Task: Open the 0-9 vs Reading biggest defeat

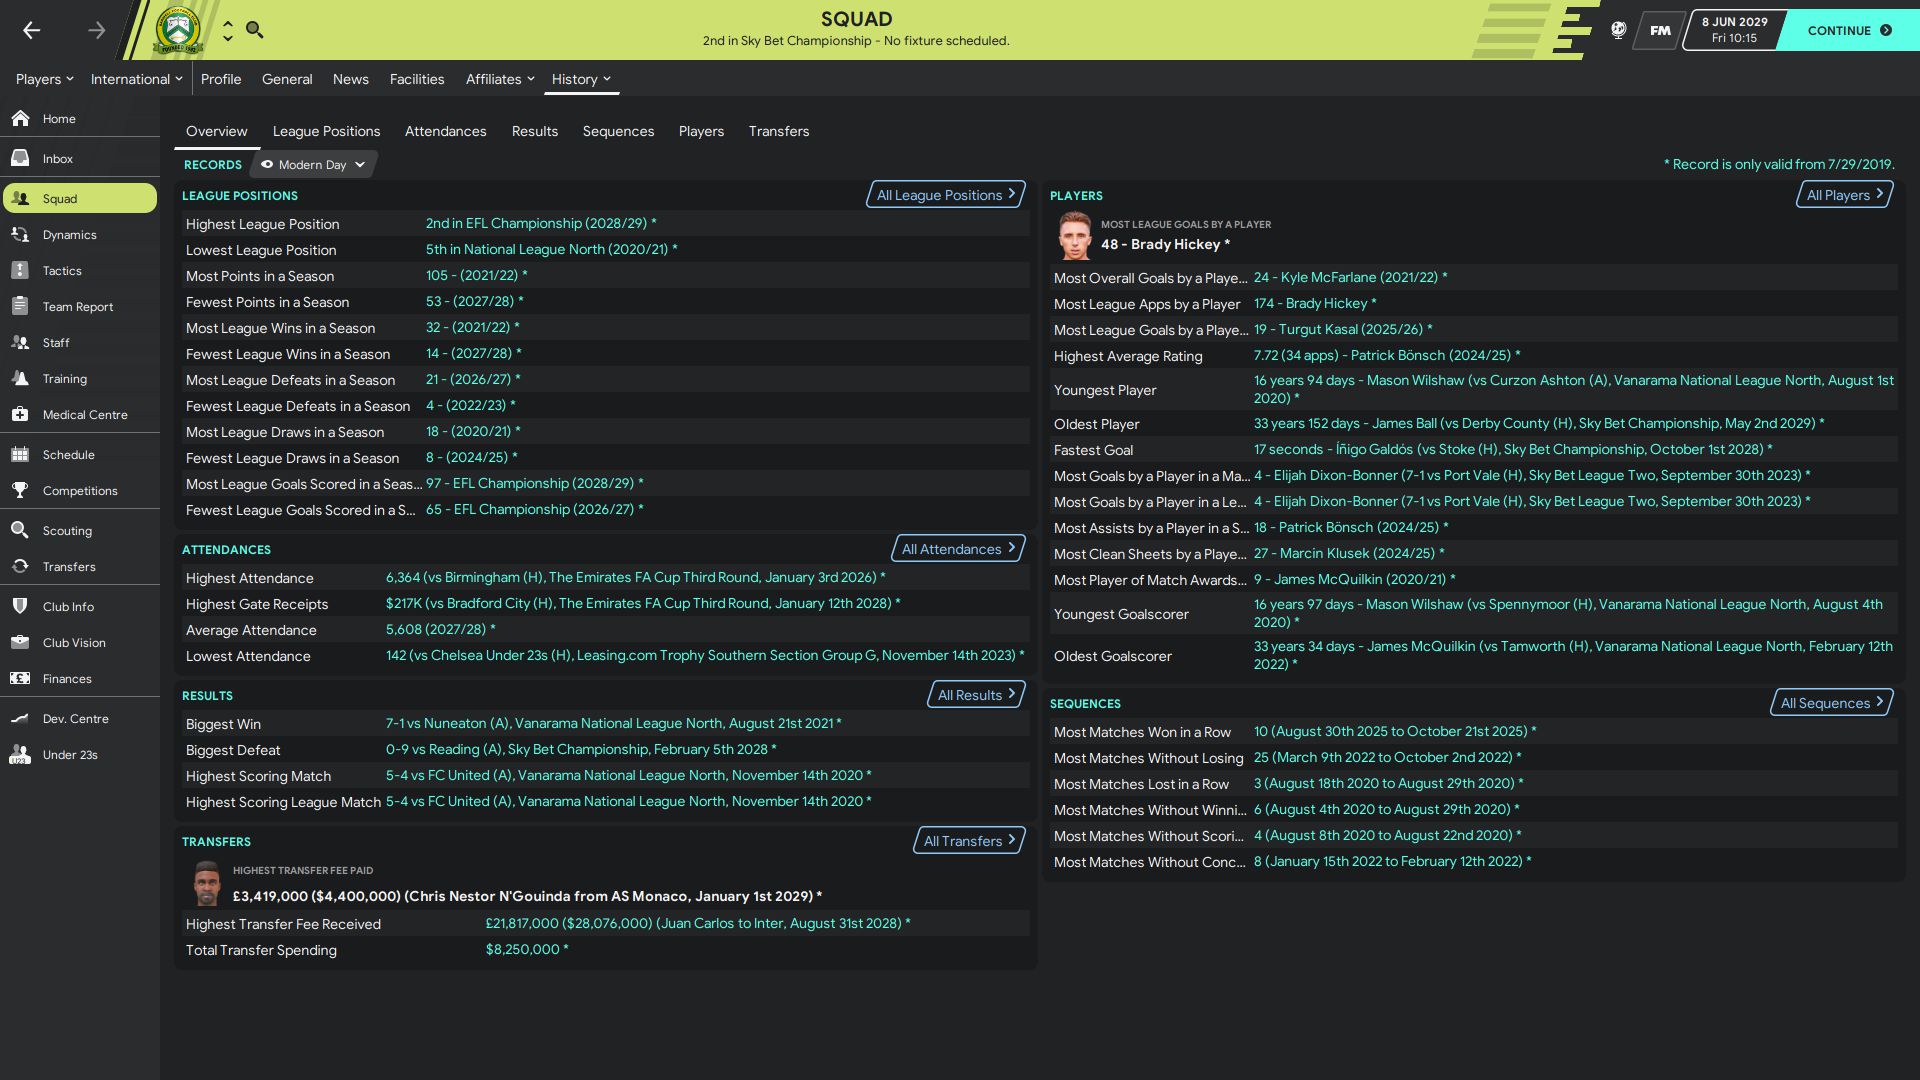Action: click(581, 749)
